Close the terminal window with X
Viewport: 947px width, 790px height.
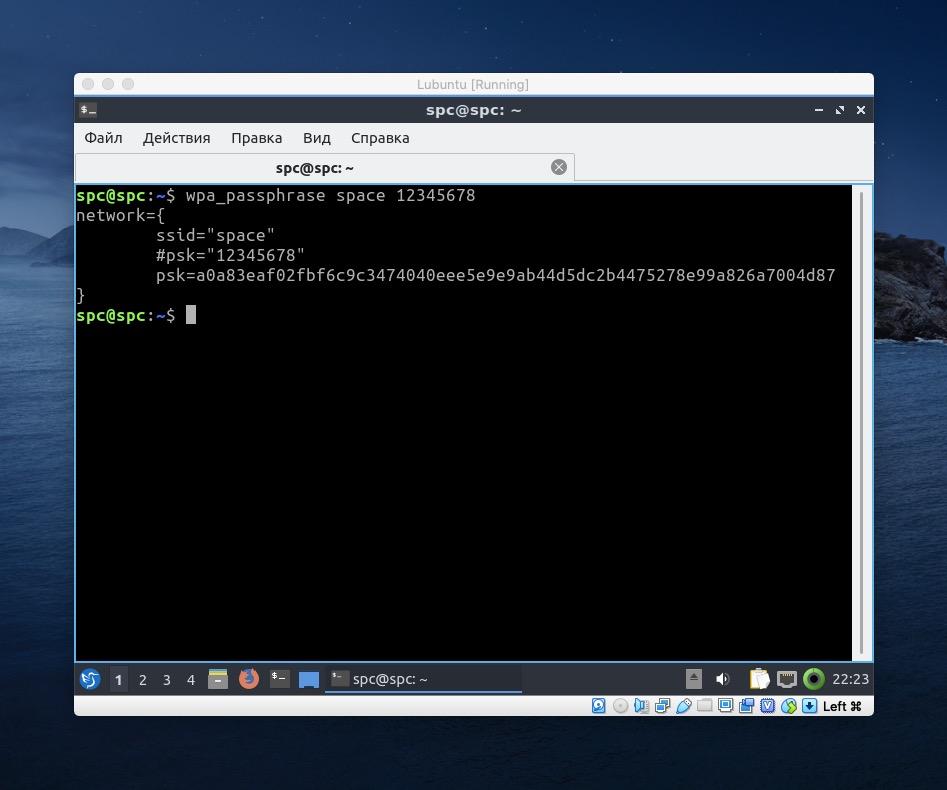tap(861, 110)
